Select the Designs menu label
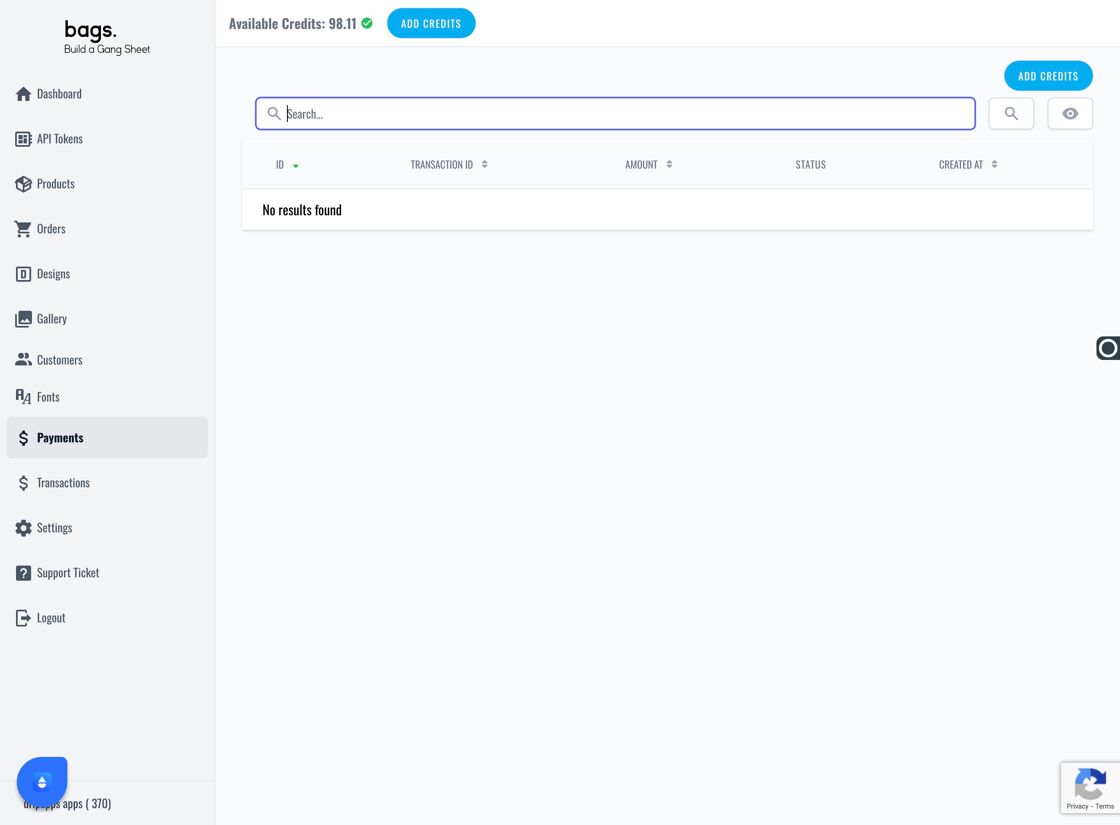This screenshot has height=825, width=1120. pos(54,274)
